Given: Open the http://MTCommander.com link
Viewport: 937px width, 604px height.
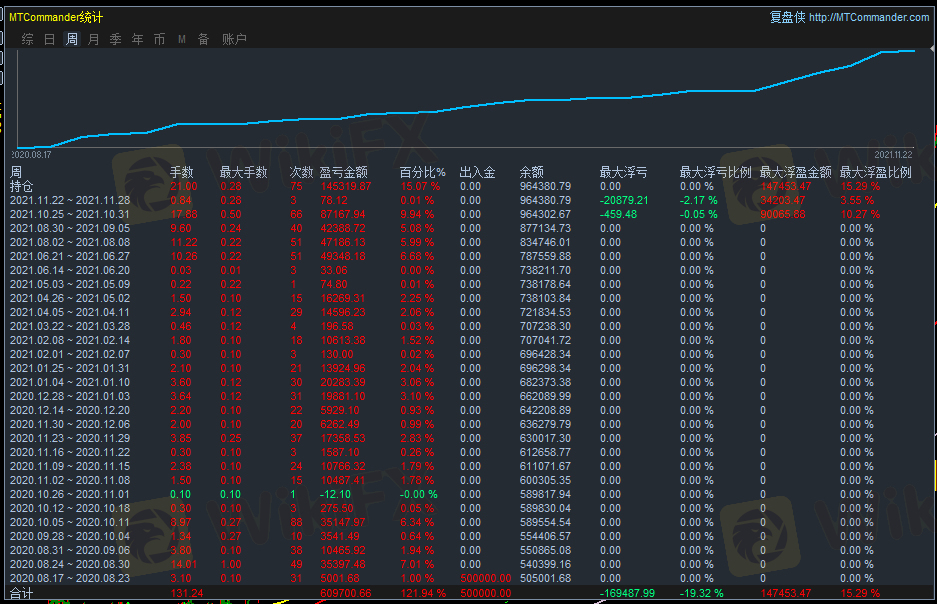Looking at the screenshot, I should coord(868,17).
